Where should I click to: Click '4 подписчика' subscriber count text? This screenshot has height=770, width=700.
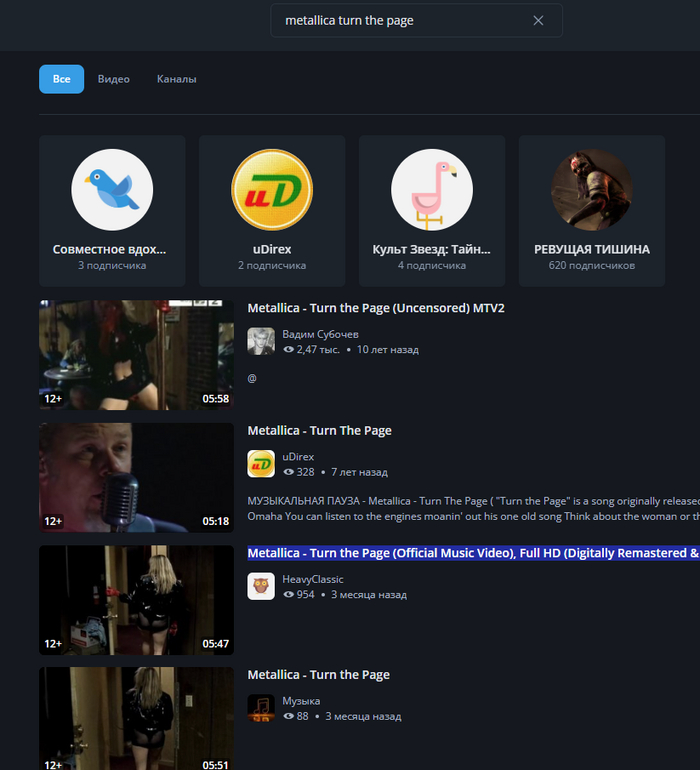(432, 266)
